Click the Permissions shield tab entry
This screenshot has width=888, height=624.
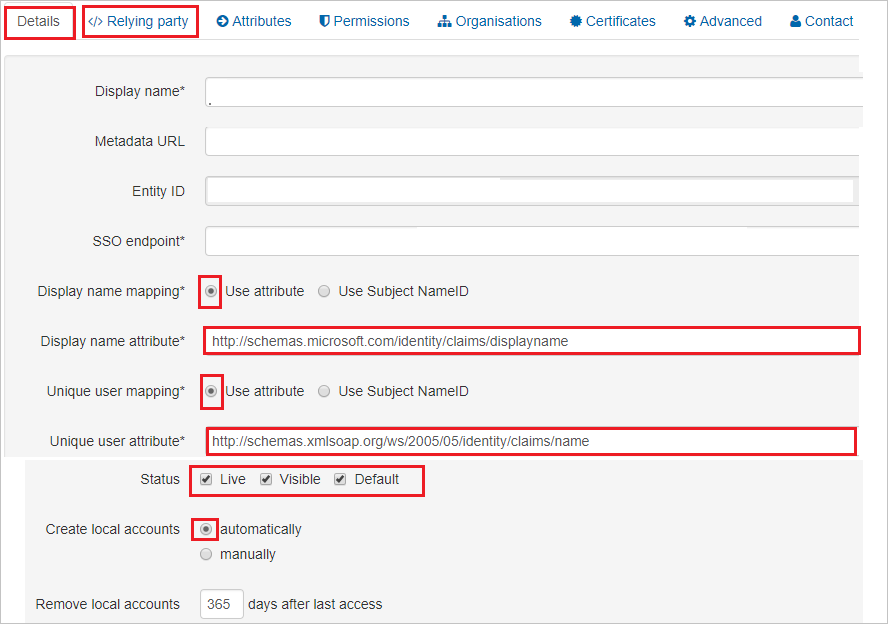click(x=364, y=20)
